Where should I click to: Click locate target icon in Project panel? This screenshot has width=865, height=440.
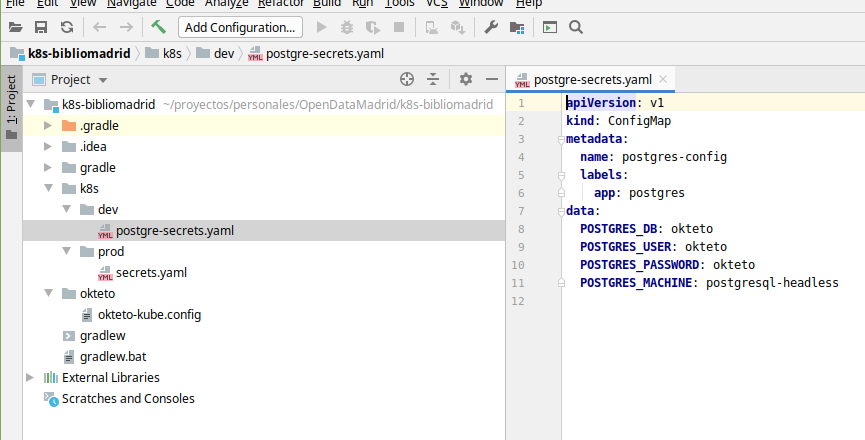pos(407,79)
